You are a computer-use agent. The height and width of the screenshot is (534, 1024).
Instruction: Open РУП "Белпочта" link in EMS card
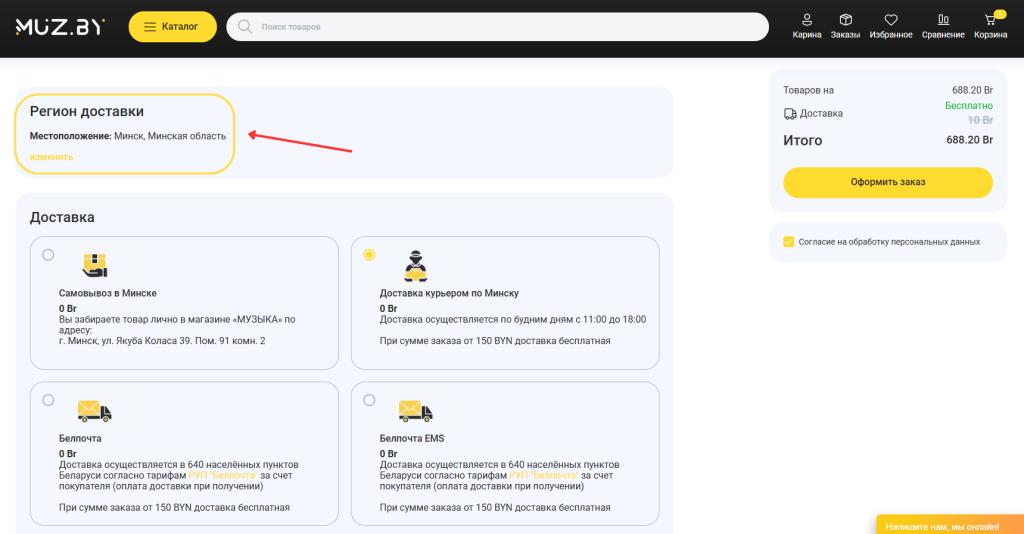click(543, 475)
